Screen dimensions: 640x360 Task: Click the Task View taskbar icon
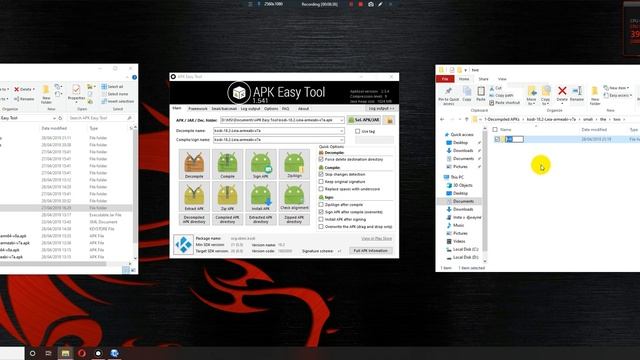pyautogui.click(x=49, y=353)
